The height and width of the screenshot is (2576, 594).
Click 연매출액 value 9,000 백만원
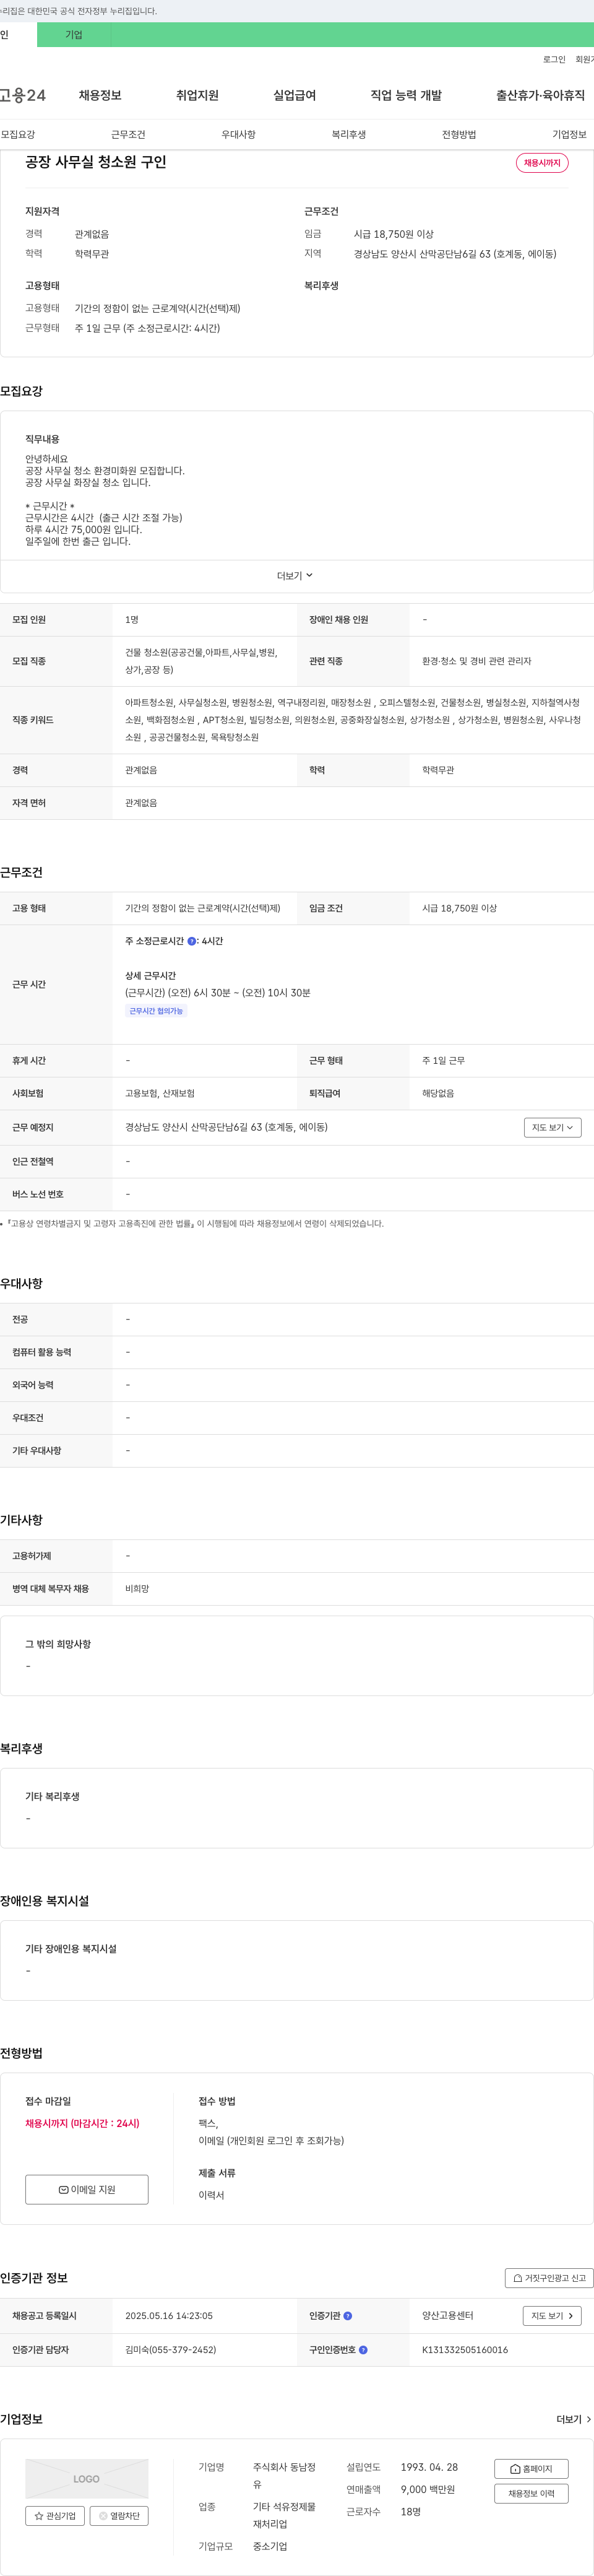(x=428, y=2490)
